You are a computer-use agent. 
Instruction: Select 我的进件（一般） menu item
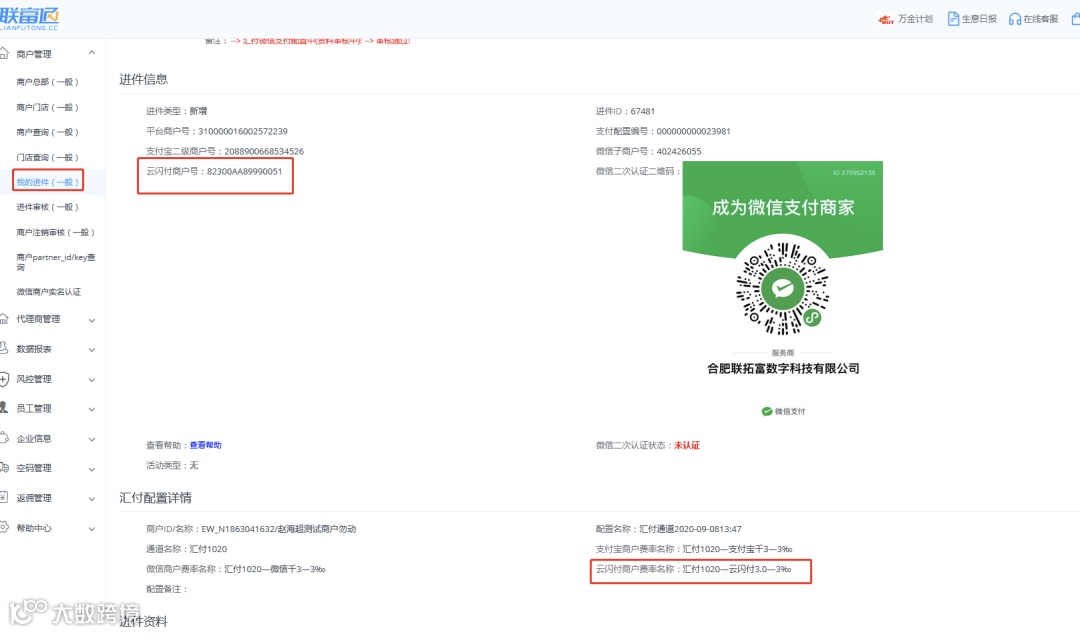pos(48,182)
